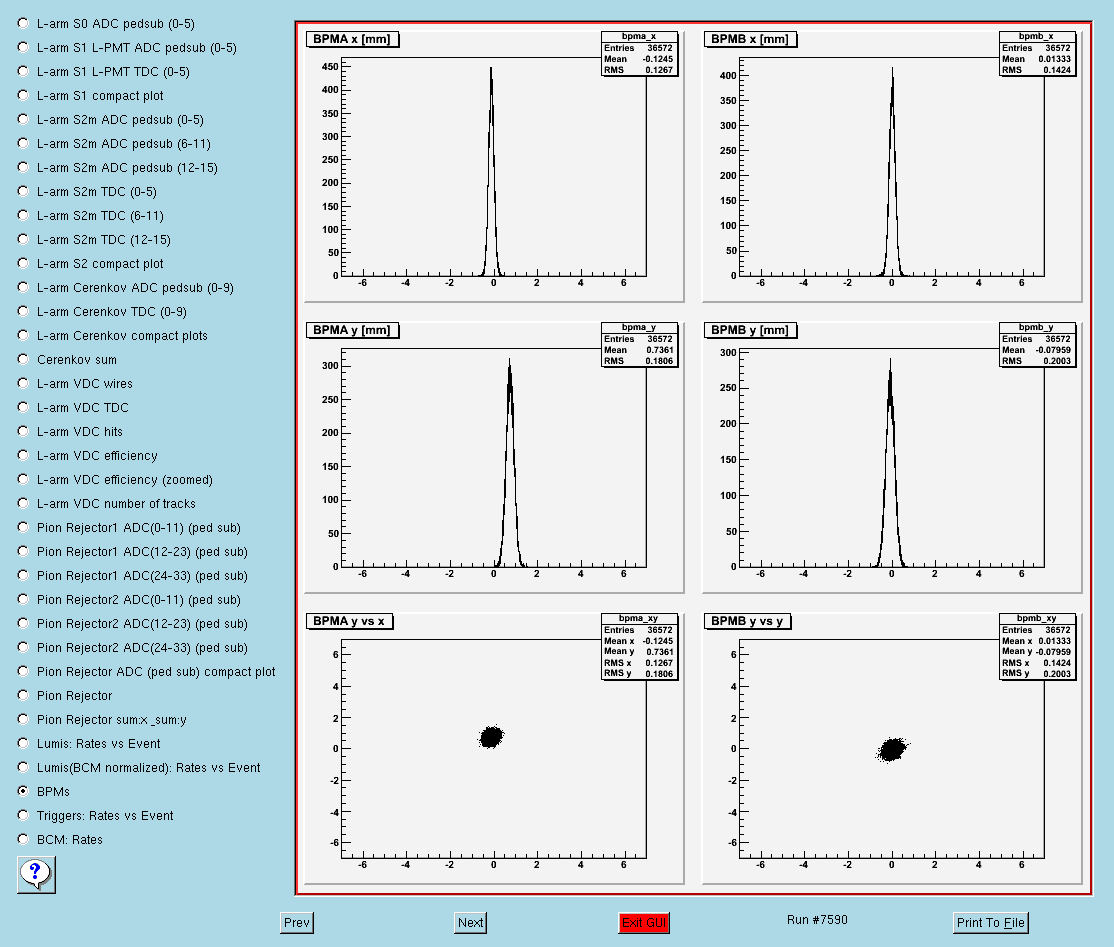1114x947 pixels.
Task: Select L-arm S2m TDC (12-15)
Action: tap(23, 239)
